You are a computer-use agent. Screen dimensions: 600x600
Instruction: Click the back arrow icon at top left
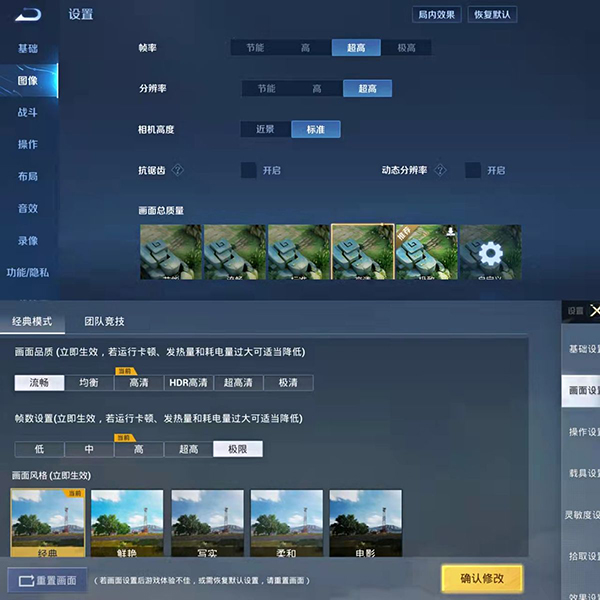(27, 14)
